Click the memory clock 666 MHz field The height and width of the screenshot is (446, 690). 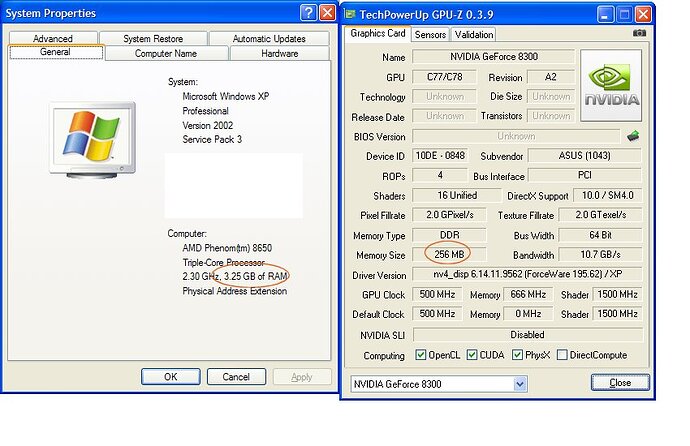pyautogui.click(x=528, y=294)
